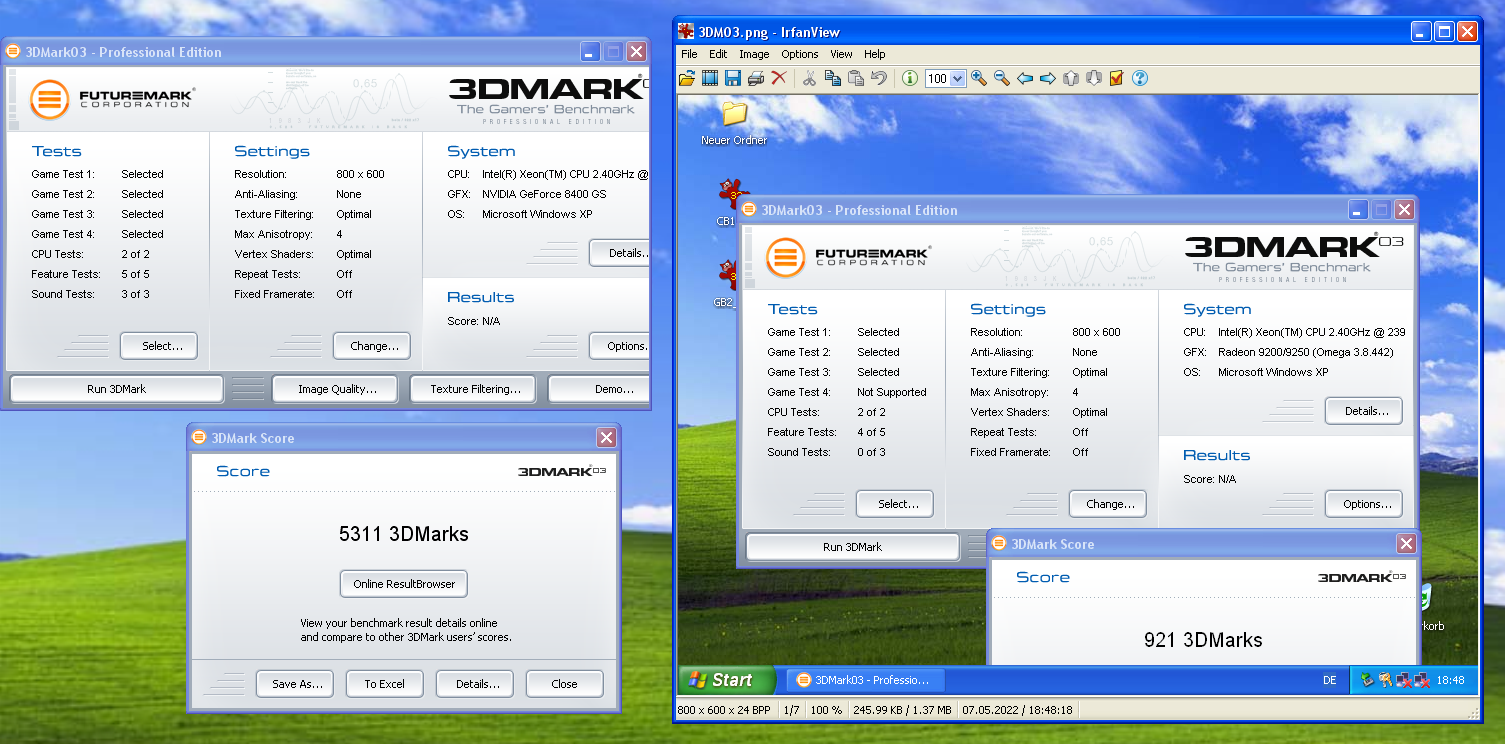Viewport: 1505px width, 744px height.
Task: Go to previous image with left arrow
Action: point(1025,78)
